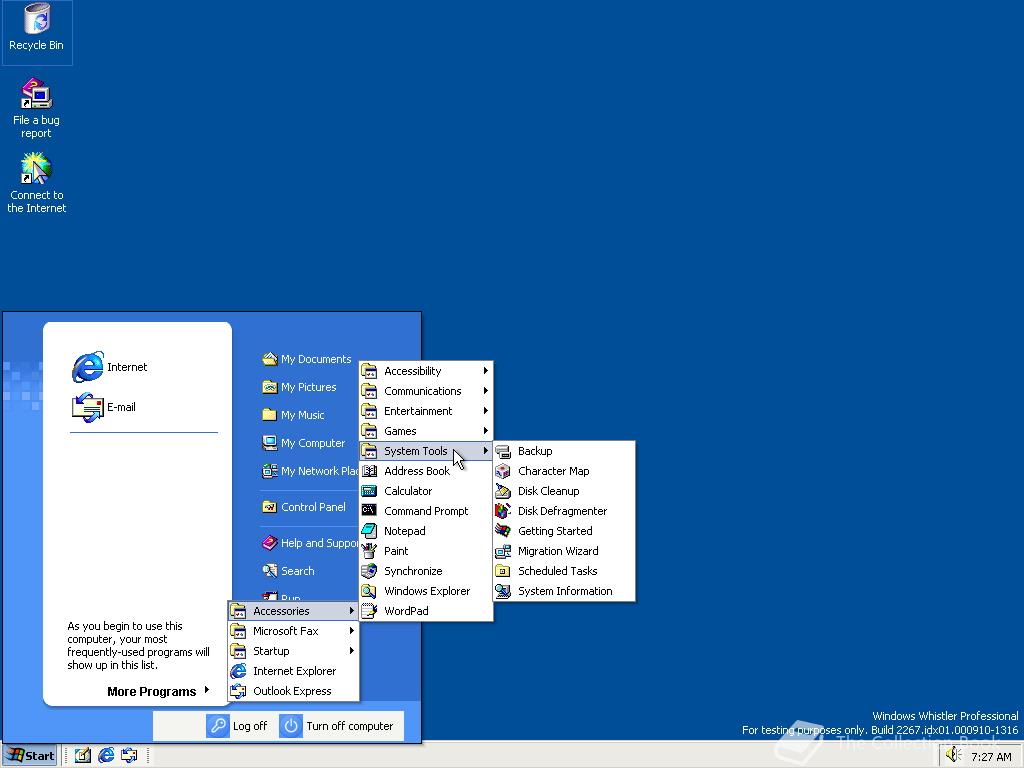This screenshot has width=1024, height=768.
Task: Select Startup in More Programs menu
Action: click(293, 651)
